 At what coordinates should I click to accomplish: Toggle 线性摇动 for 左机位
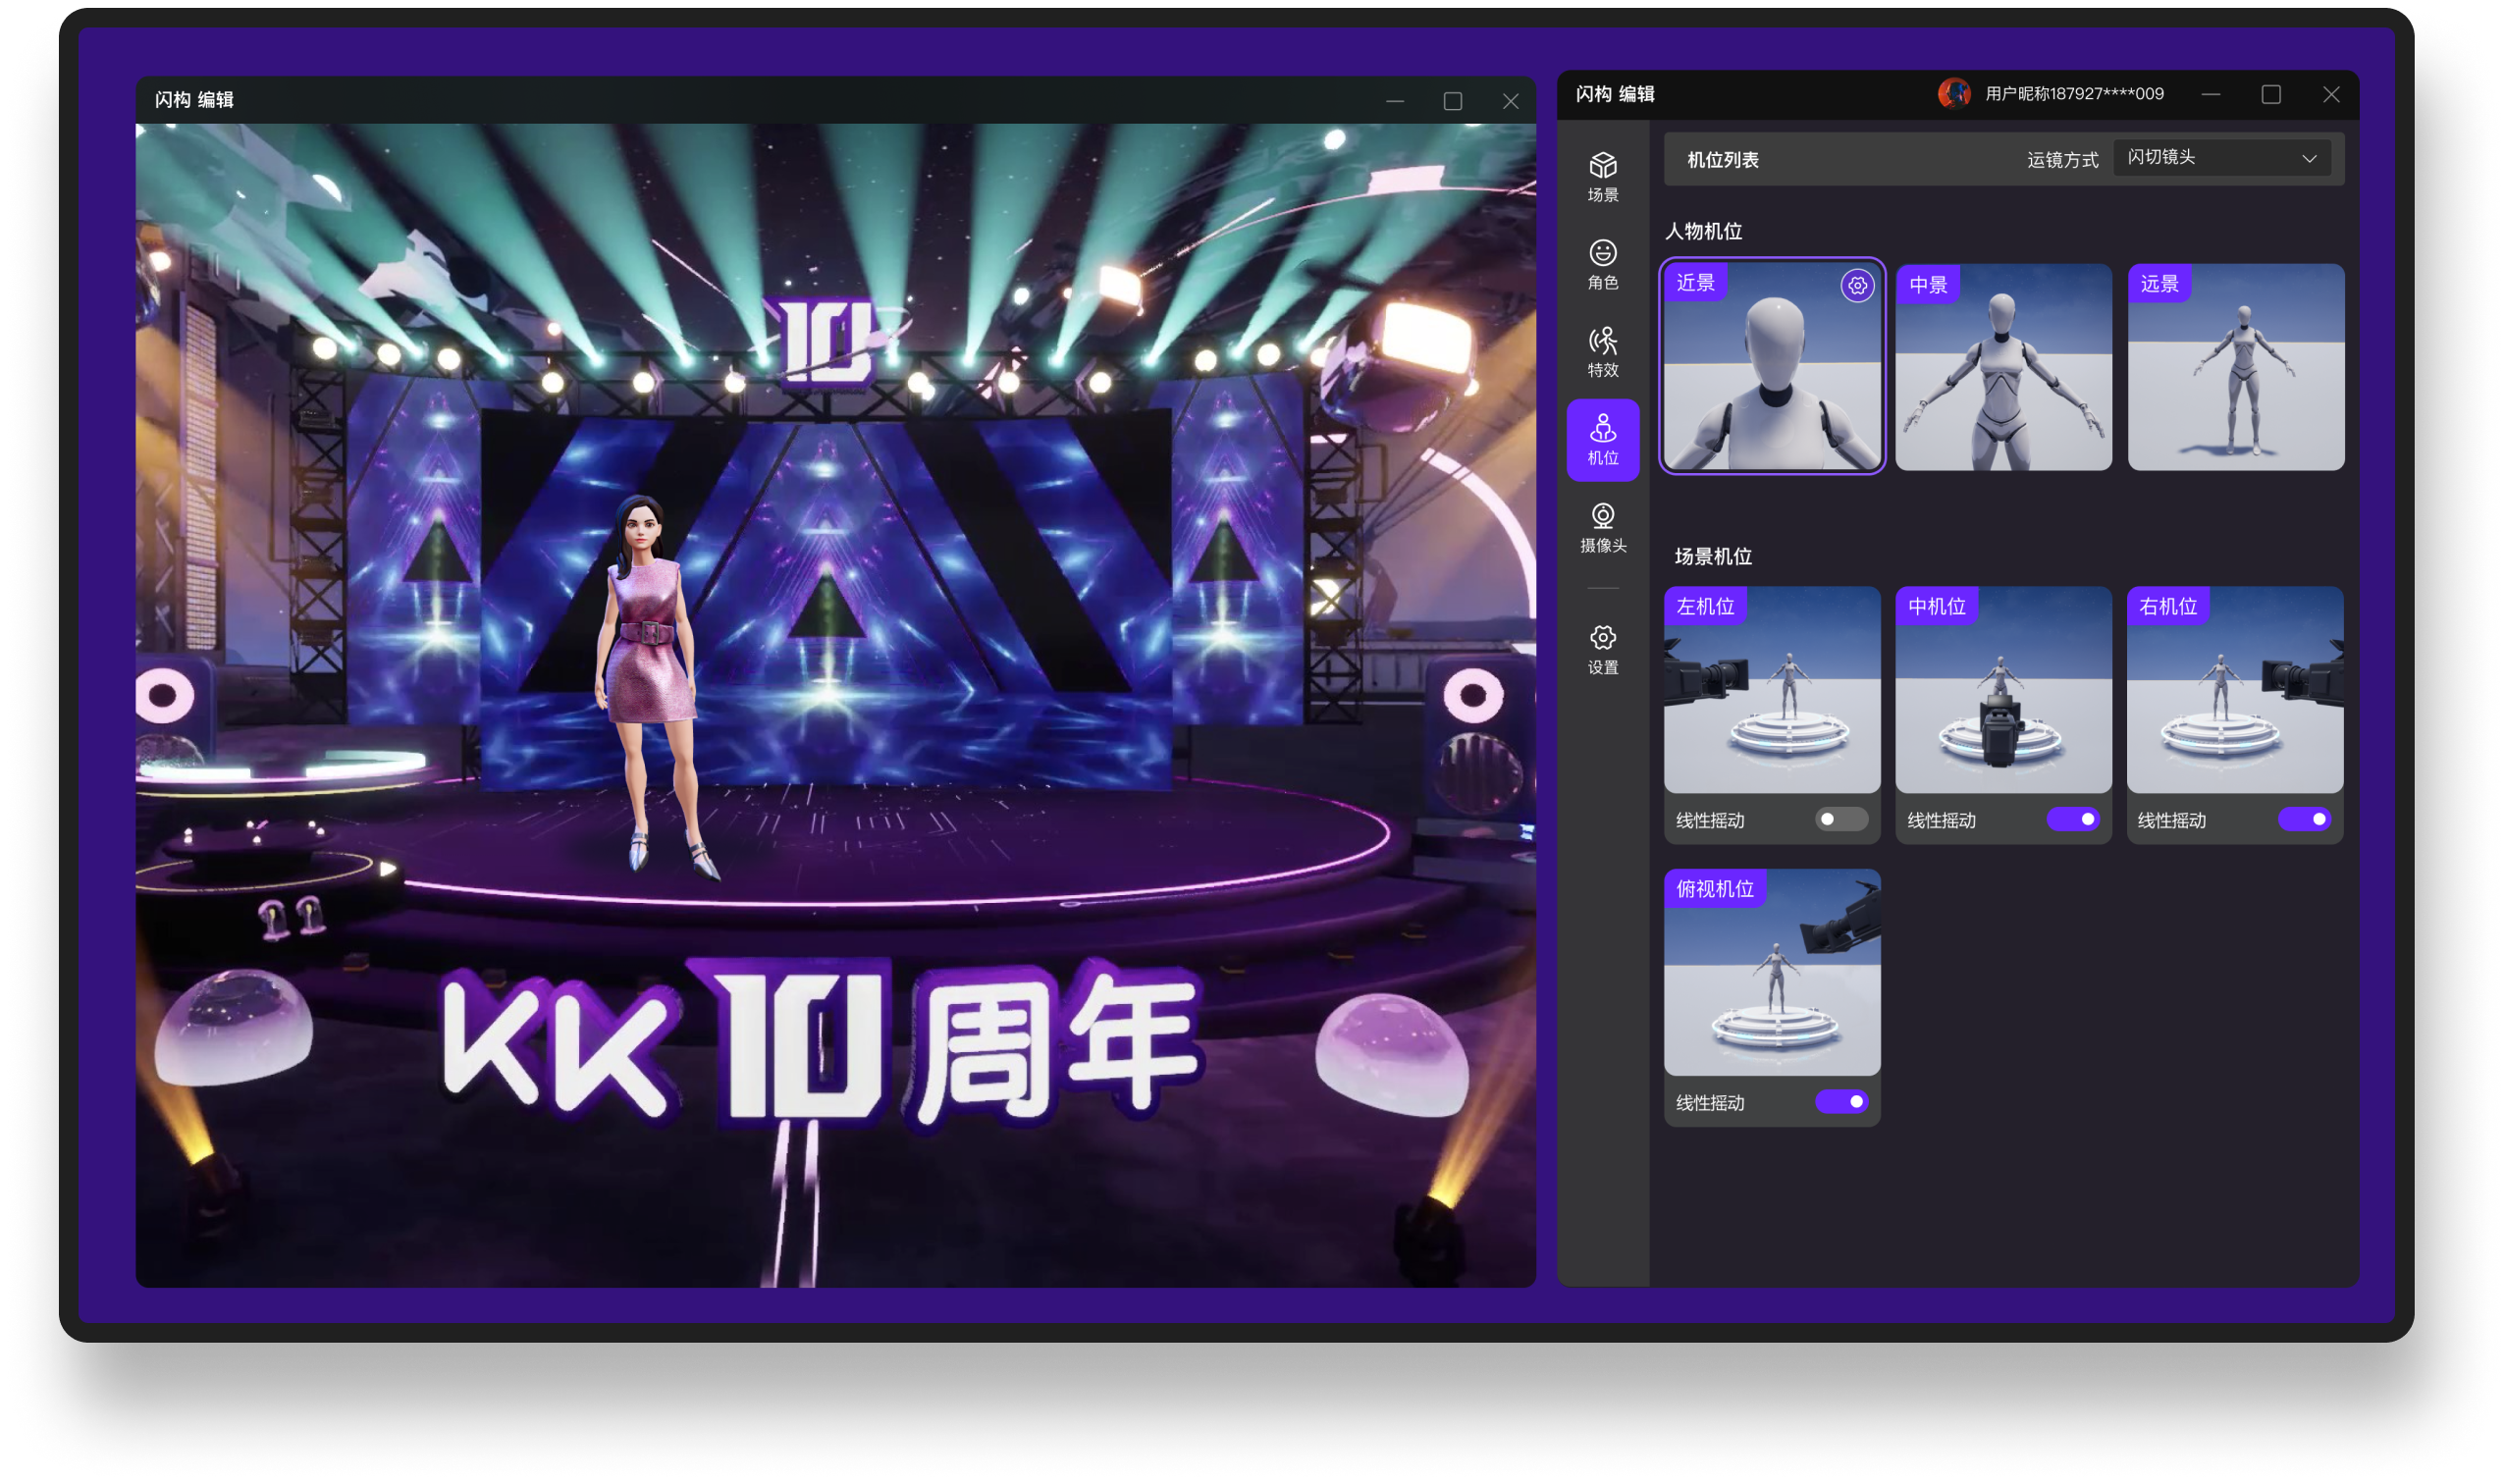pyautogui.click(x=1841, y=819)
